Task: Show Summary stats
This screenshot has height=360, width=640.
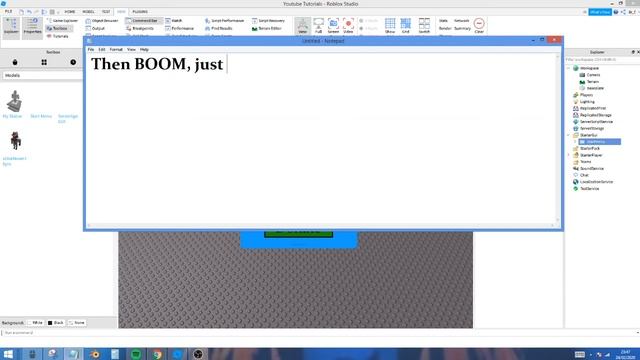Action: [462, 28]
